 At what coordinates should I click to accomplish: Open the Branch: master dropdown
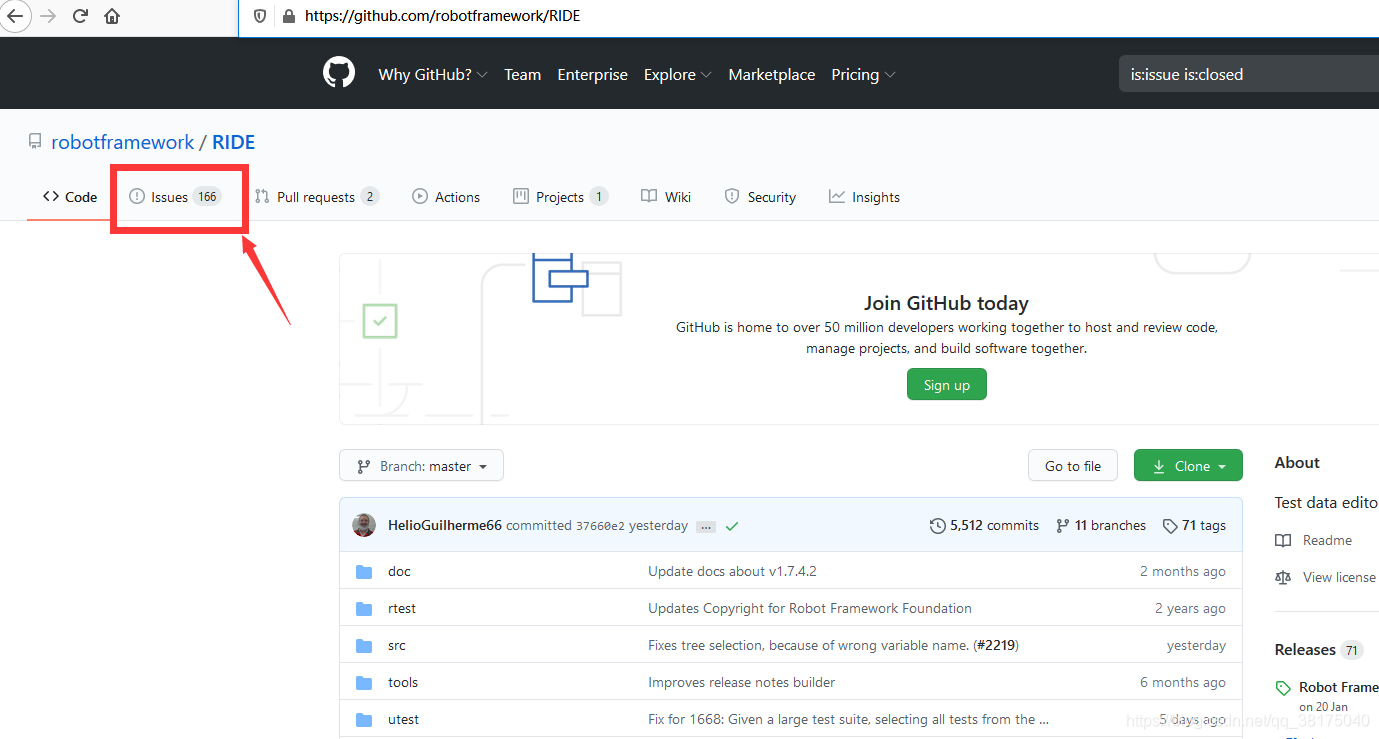click(421, 466)
